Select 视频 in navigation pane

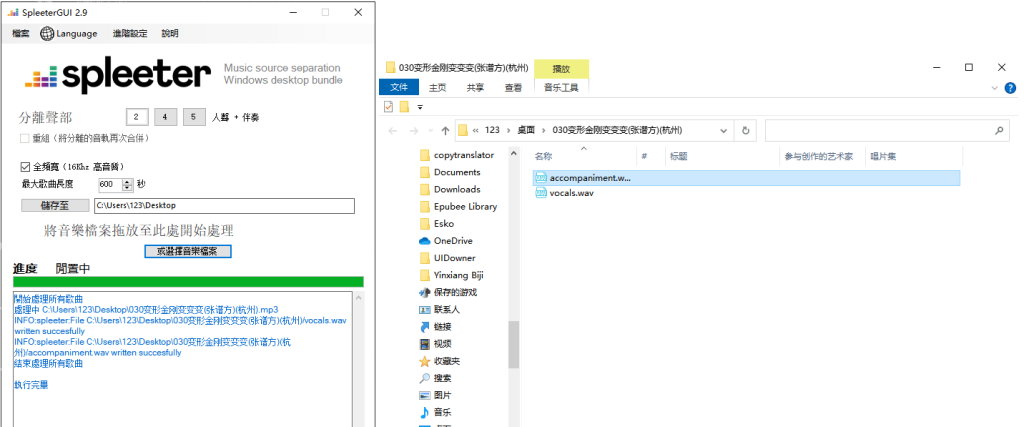[x=435, y=343]
